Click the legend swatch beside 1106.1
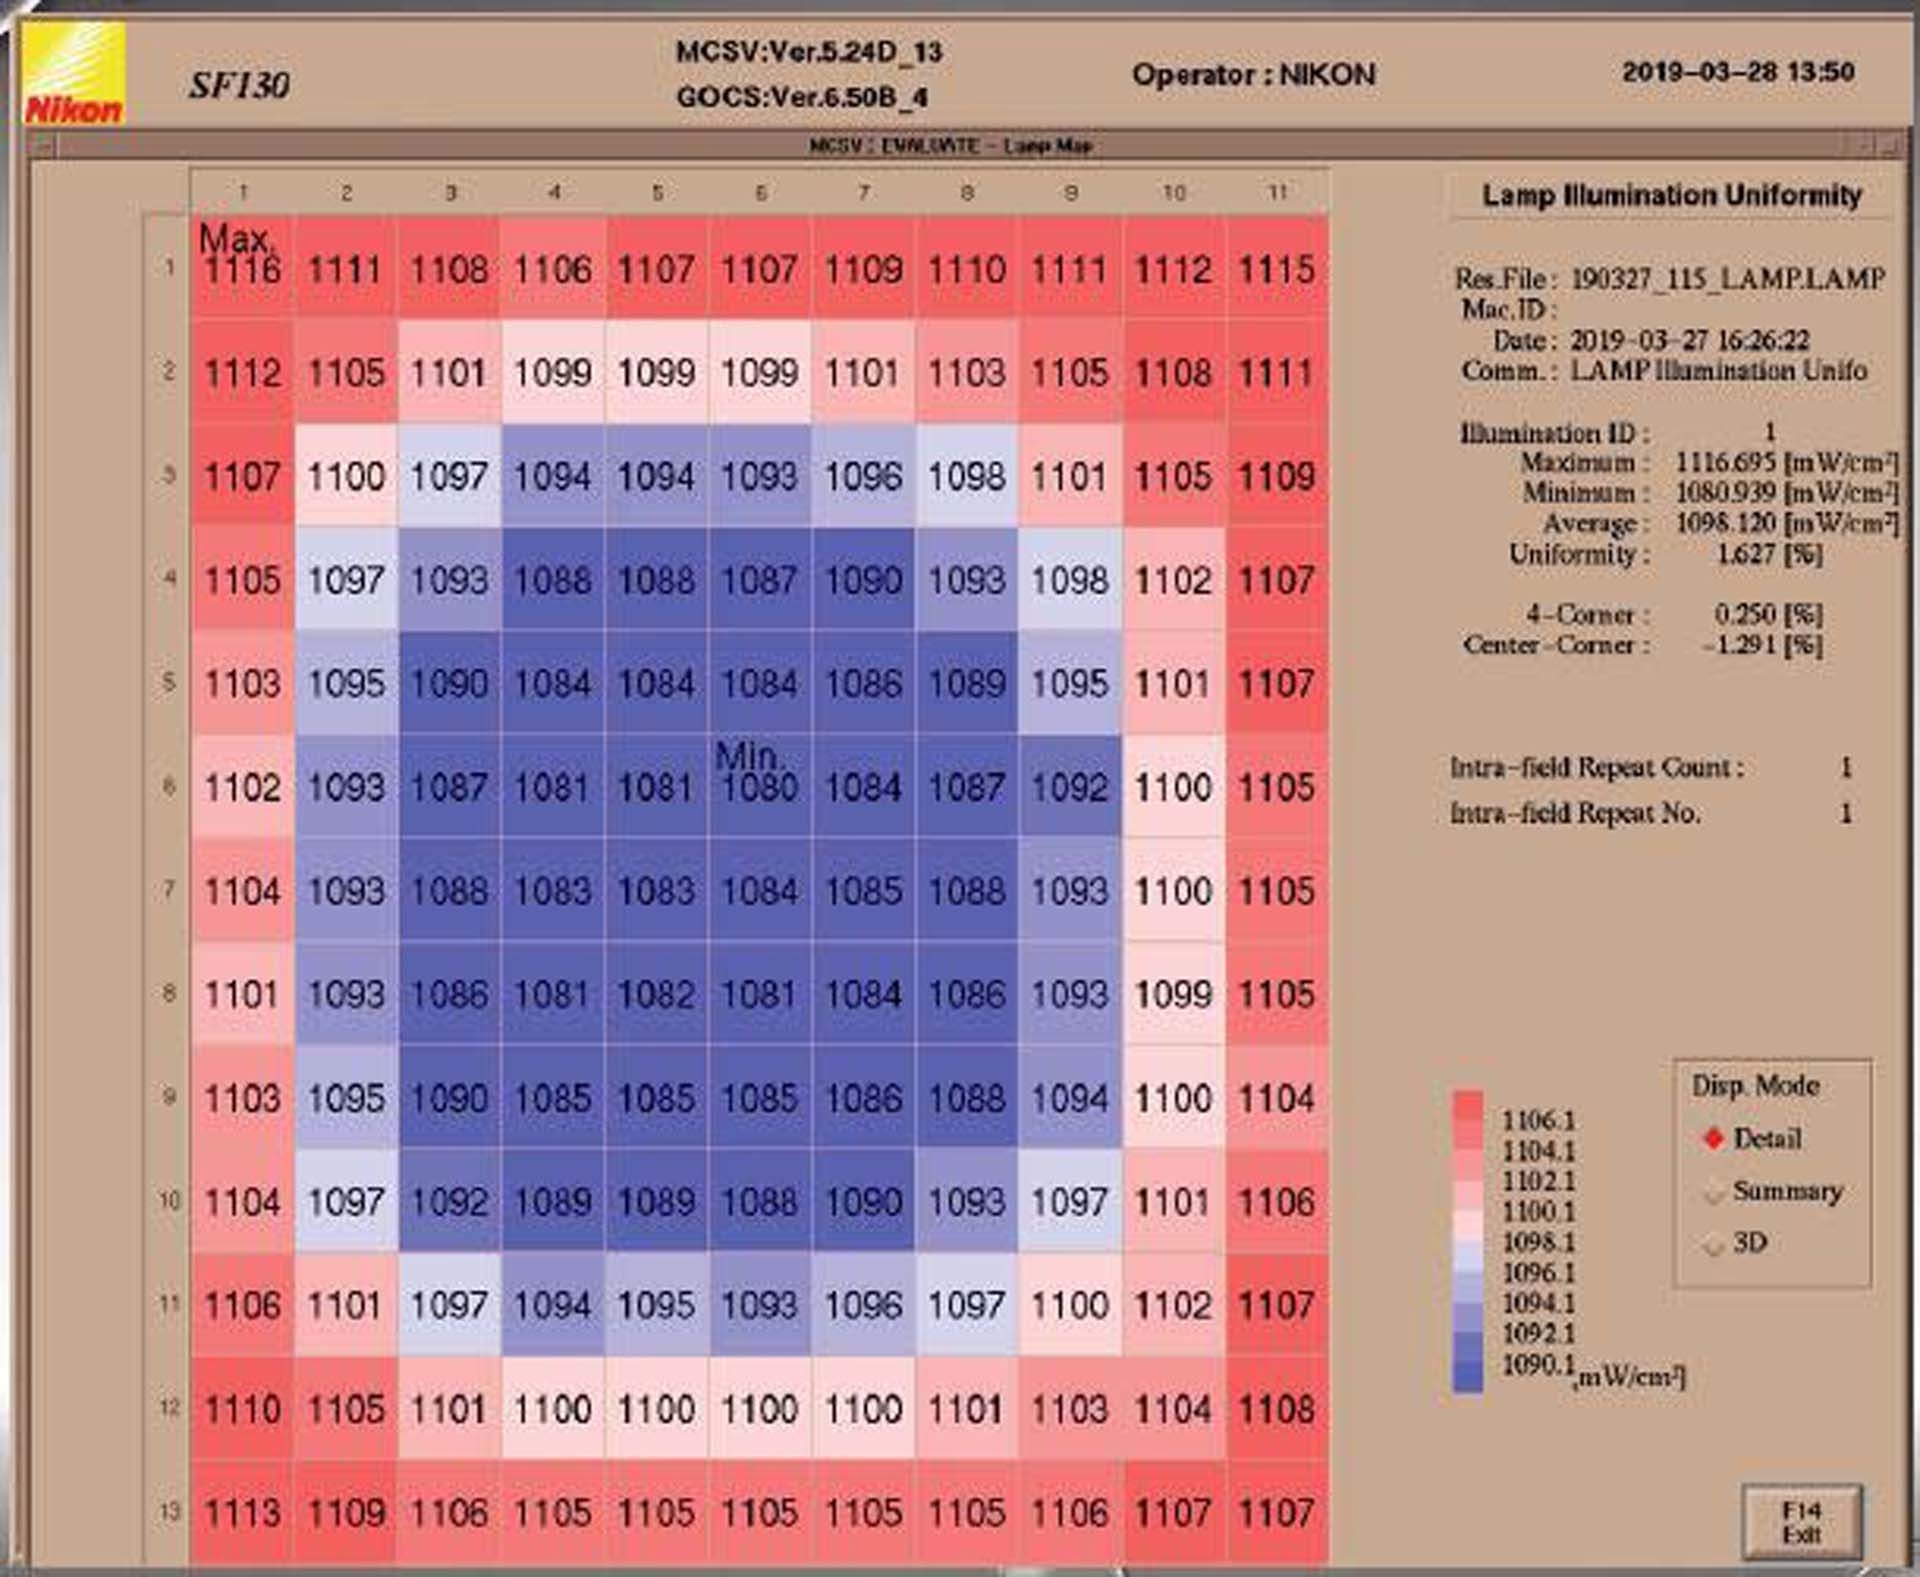Image resolution: width=1920 pixels, height=1577 pixels. click(x=1468, y=1105)
